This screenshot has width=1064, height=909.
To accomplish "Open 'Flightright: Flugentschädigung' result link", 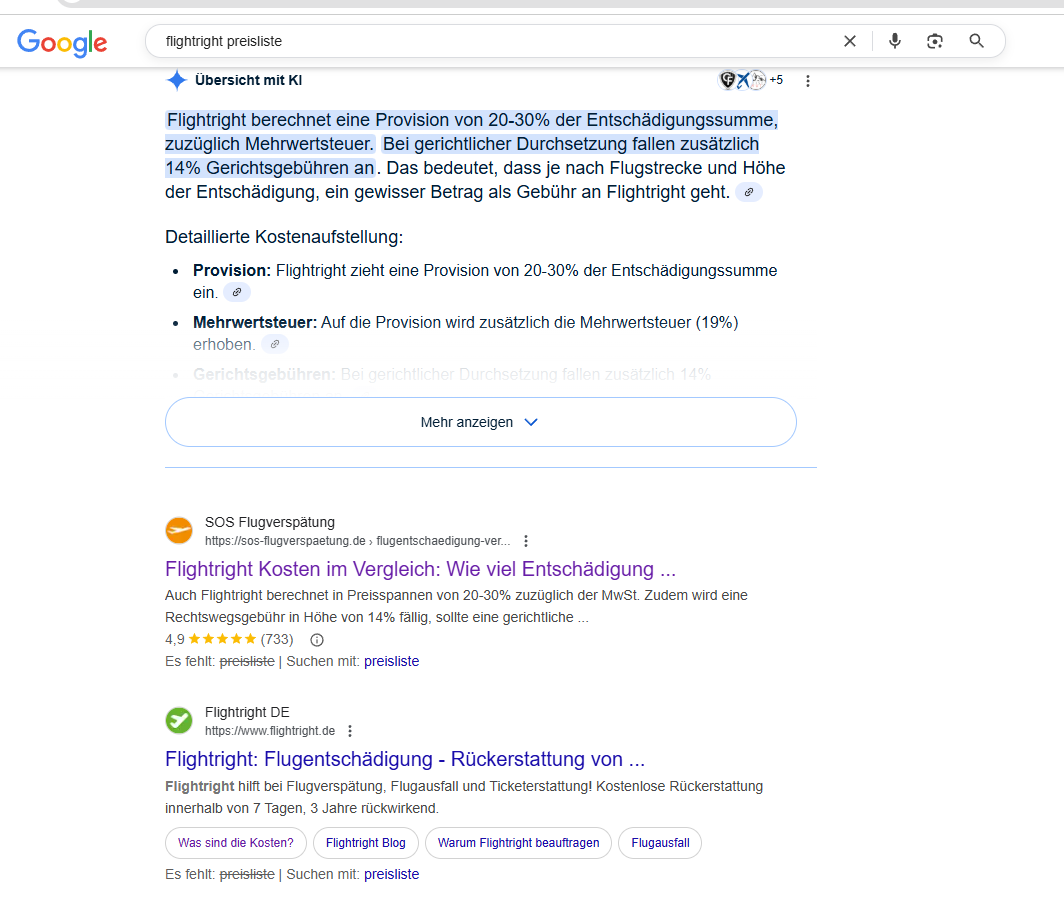I will pos(405,758).
